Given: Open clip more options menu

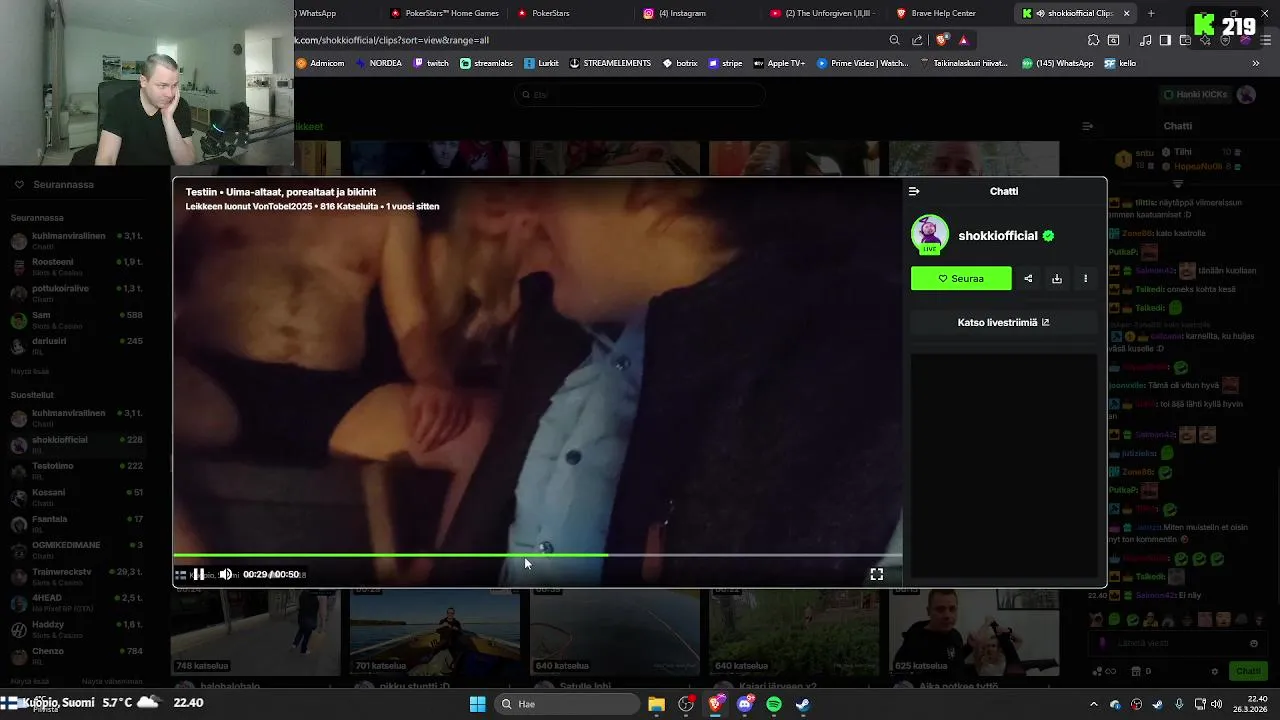Looking at the screenshot, I should (1085, 279).
